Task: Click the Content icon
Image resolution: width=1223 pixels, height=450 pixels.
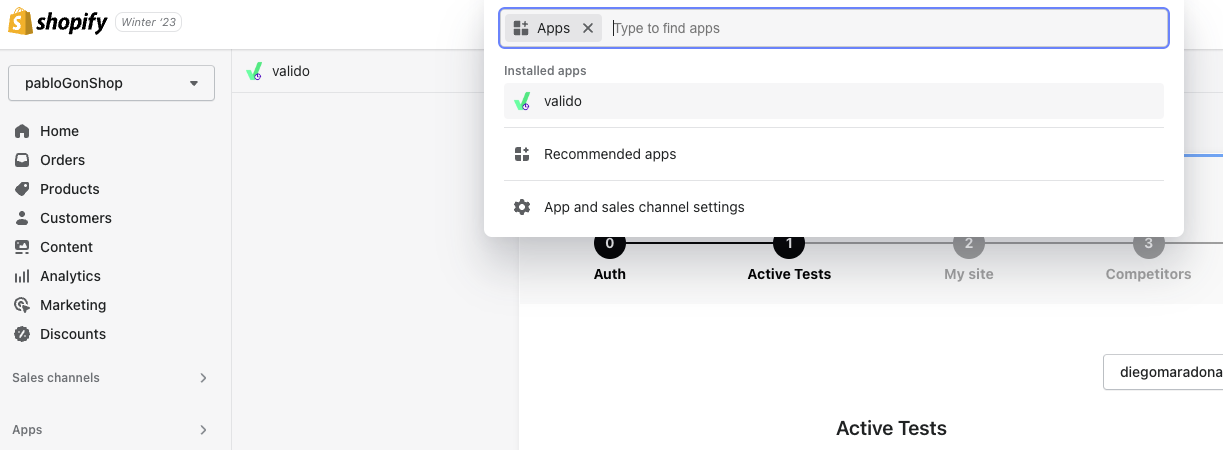Action: click(22, 247)
